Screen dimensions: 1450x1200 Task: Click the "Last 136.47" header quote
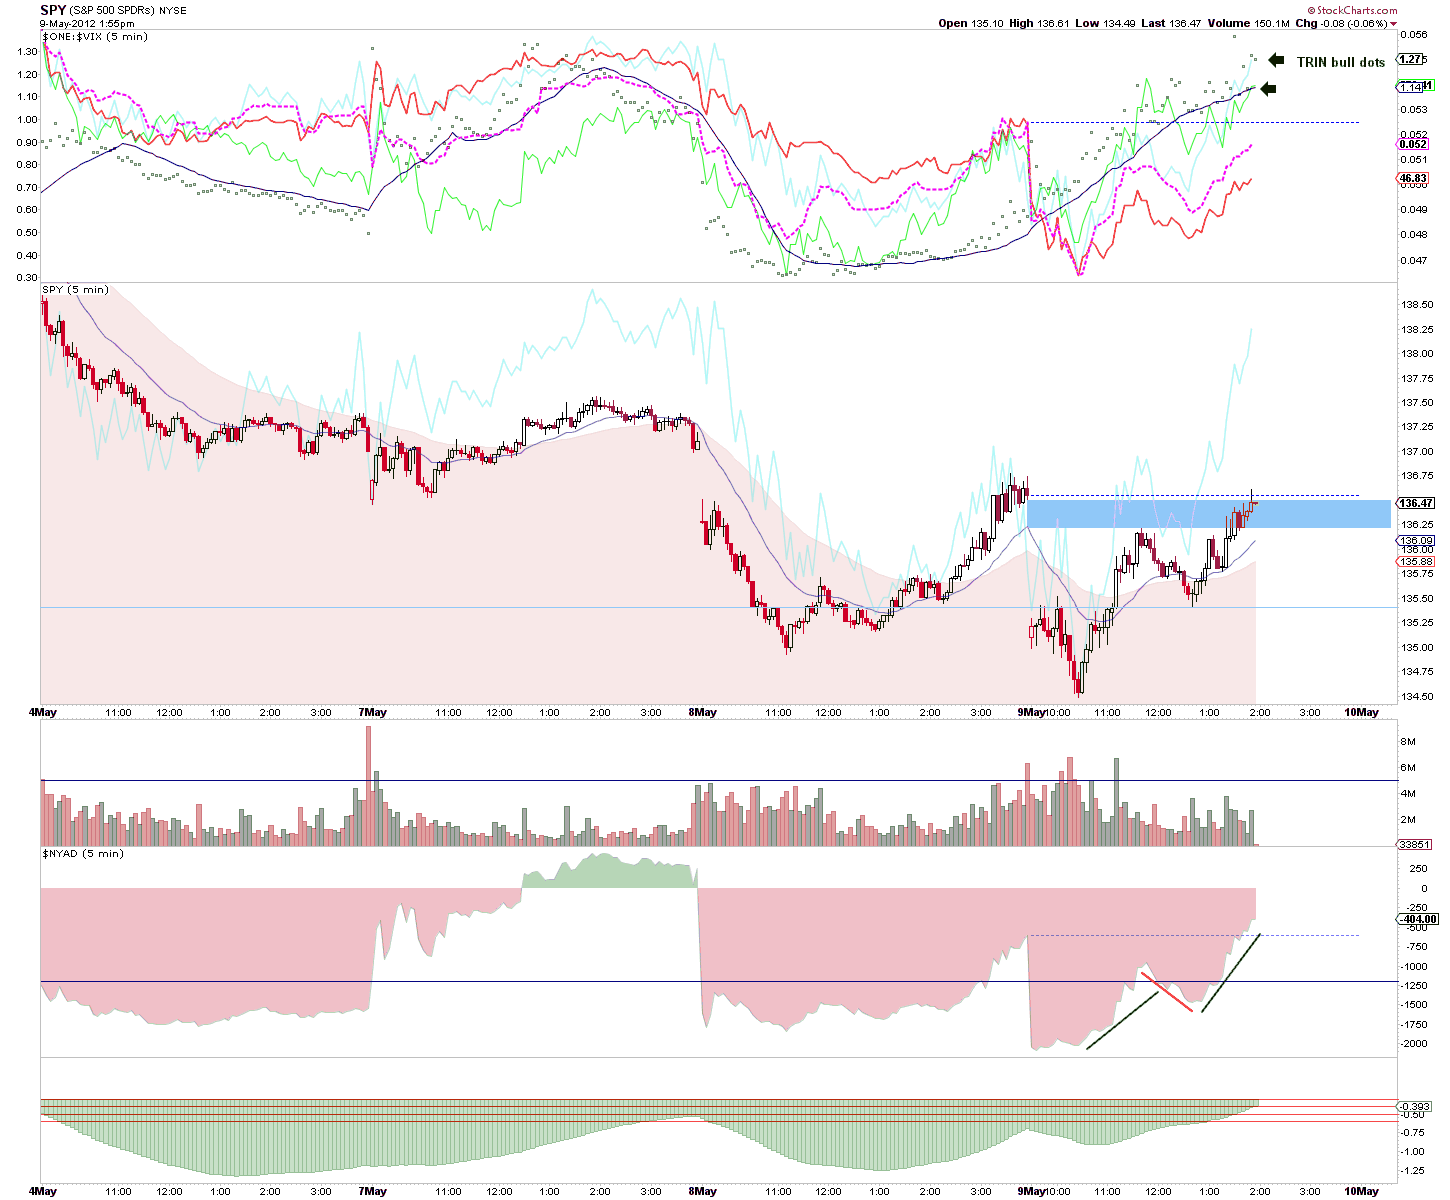1169,23
